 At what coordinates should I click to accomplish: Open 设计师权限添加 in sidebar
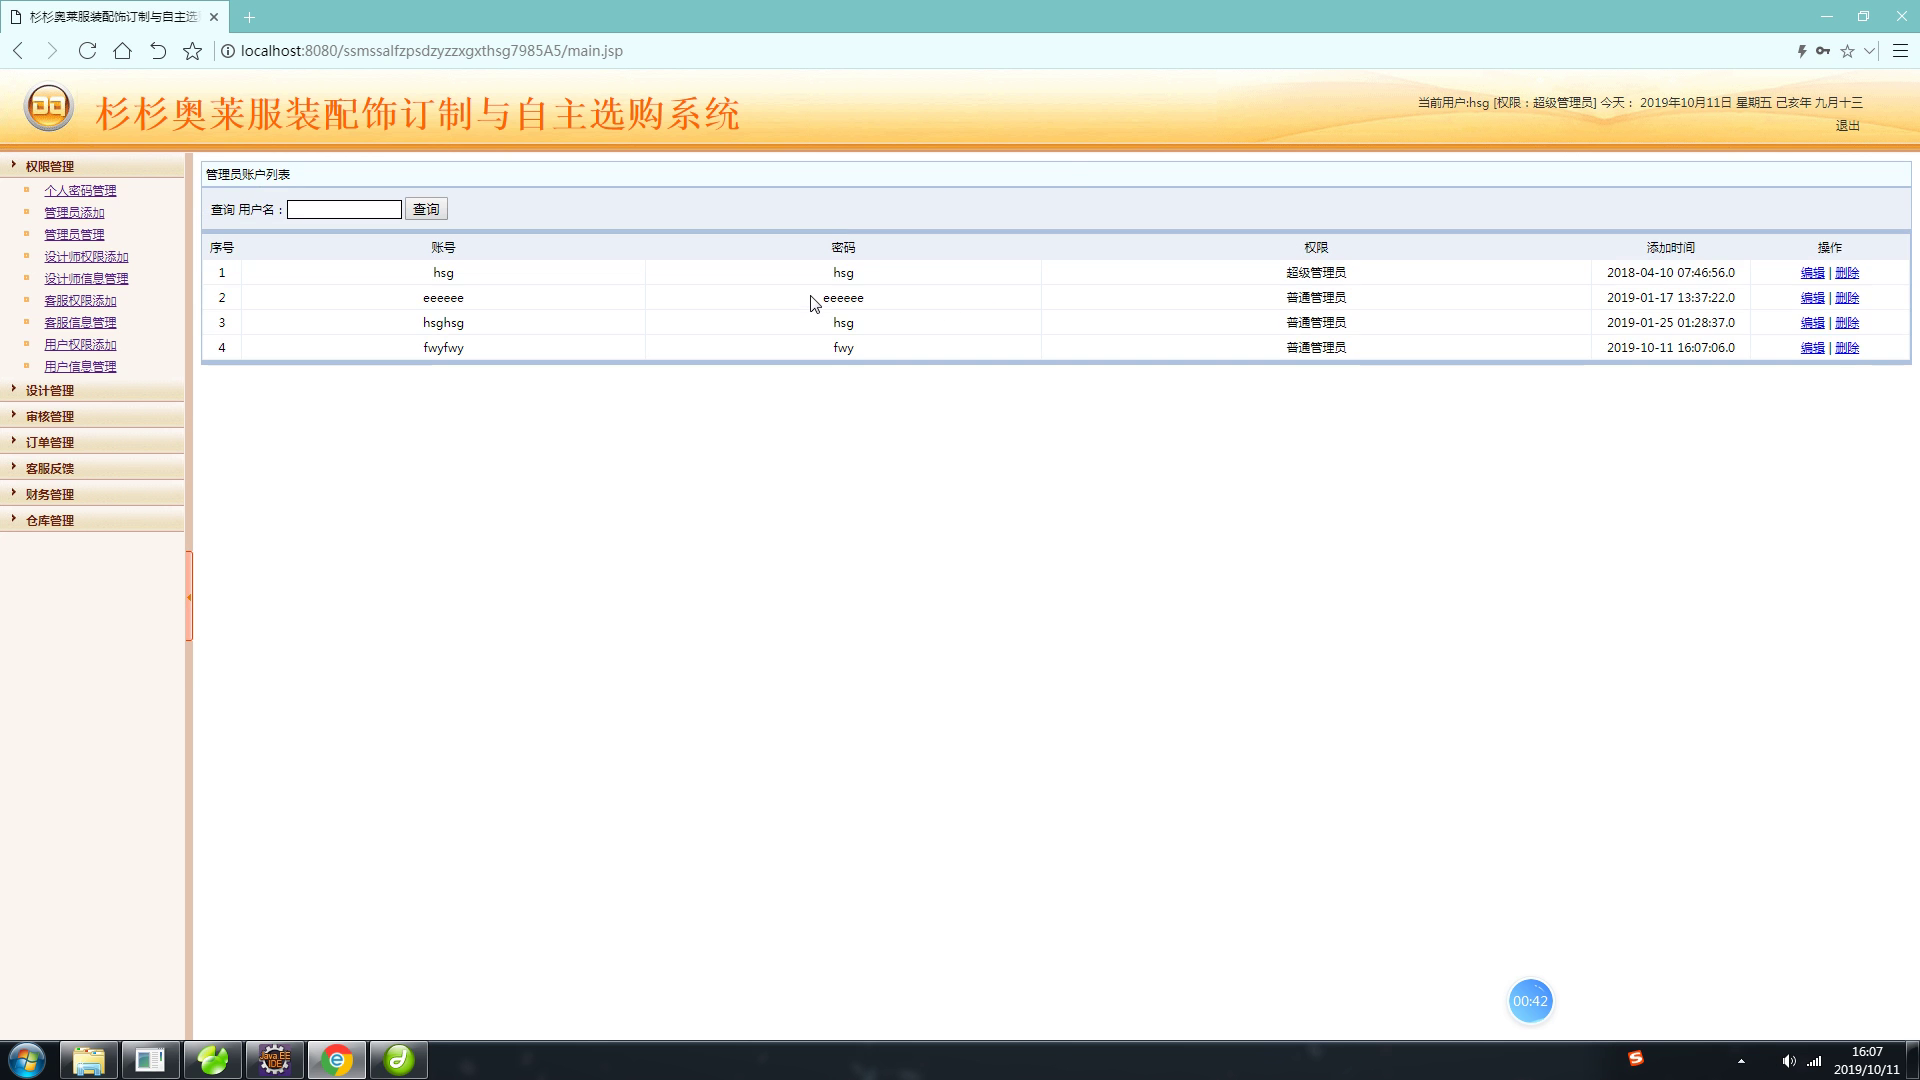pos(86,256)
